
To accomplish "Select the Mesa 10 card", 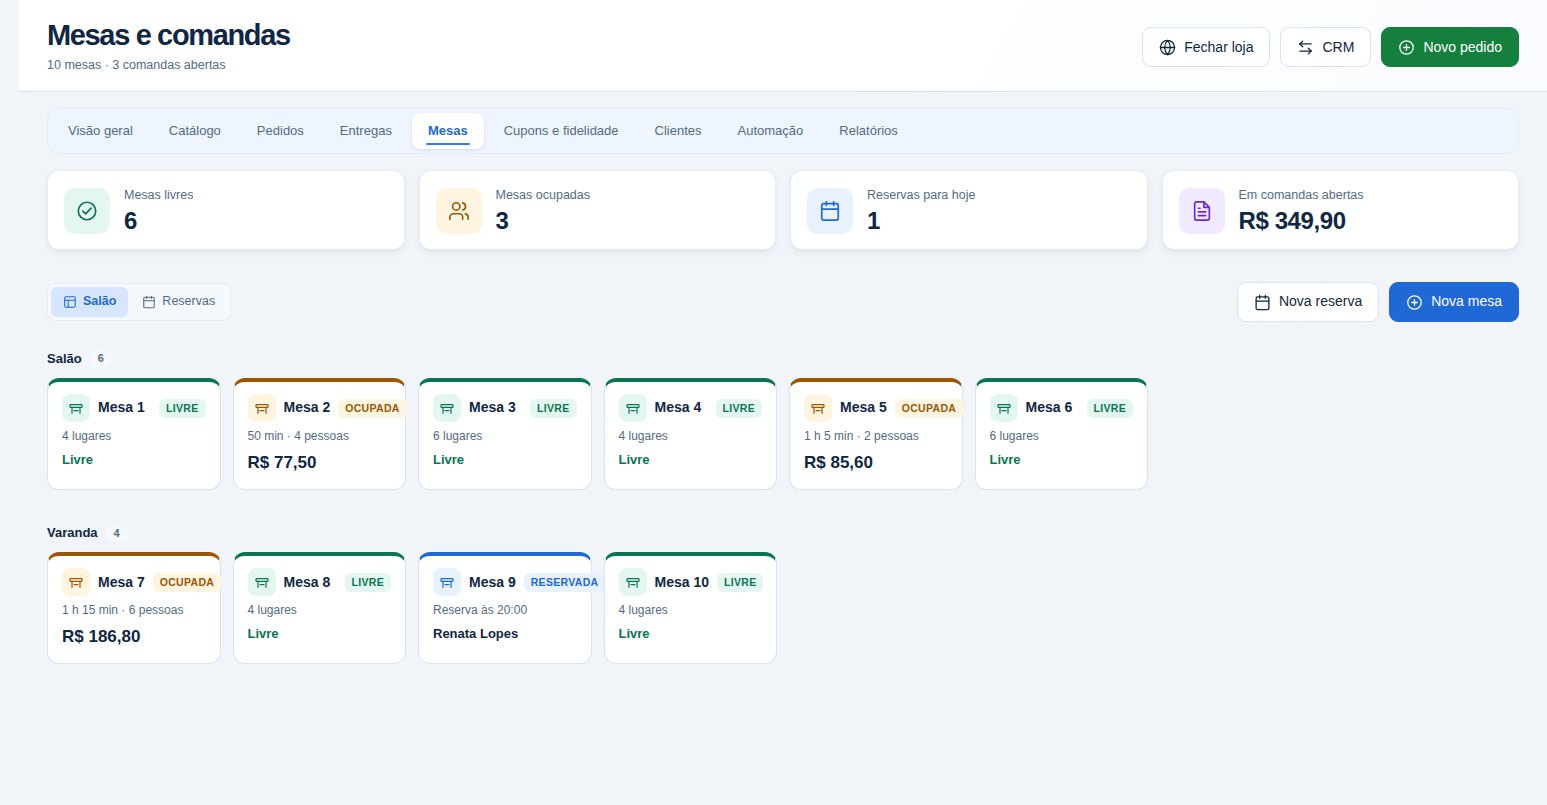I will (690, 608).
